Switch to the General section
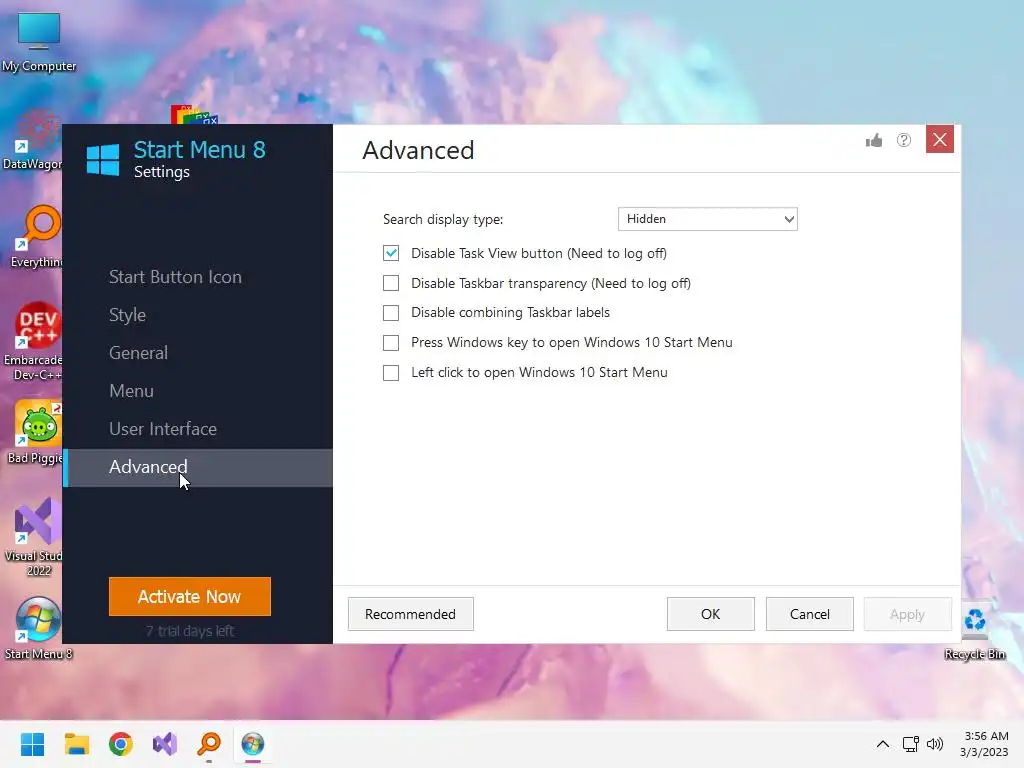Image resolution: width=1024 pixels, height=768 pixels. (138, 353)
